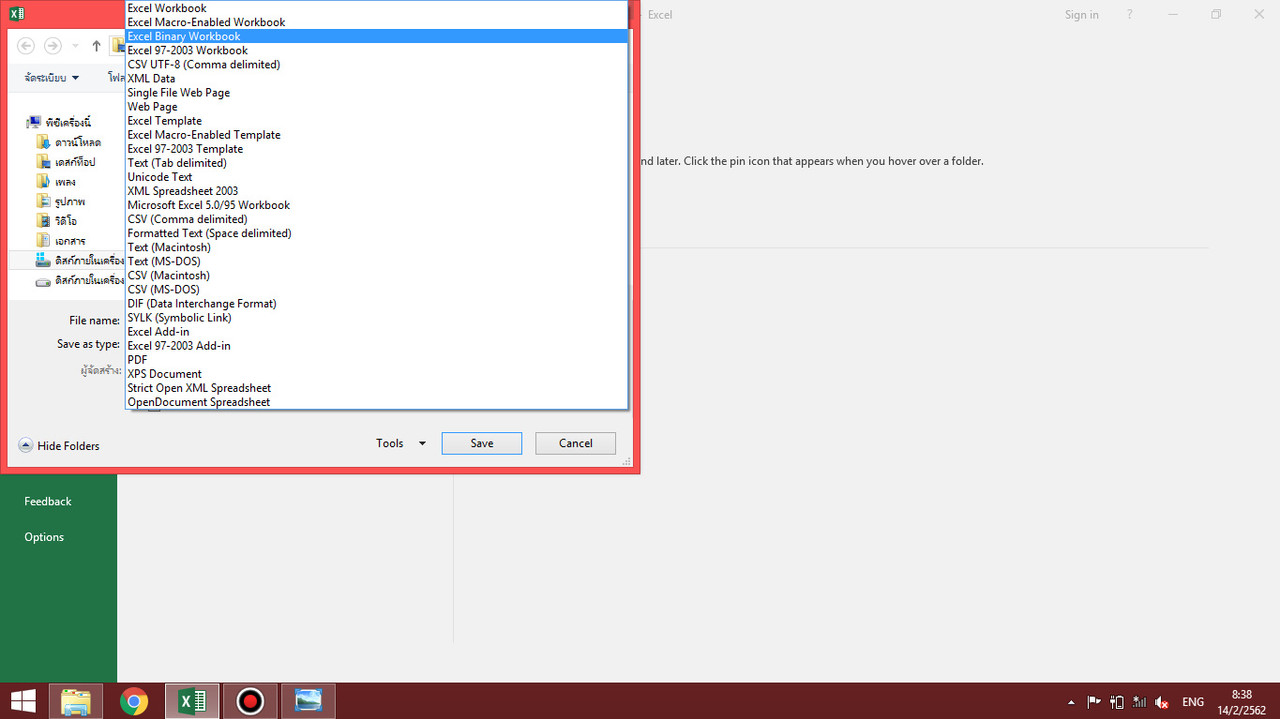Open the ดาวน์โหลด (Downloads) folder
Viewport: 1280px width, 719px height.
[x=69, y=142]
